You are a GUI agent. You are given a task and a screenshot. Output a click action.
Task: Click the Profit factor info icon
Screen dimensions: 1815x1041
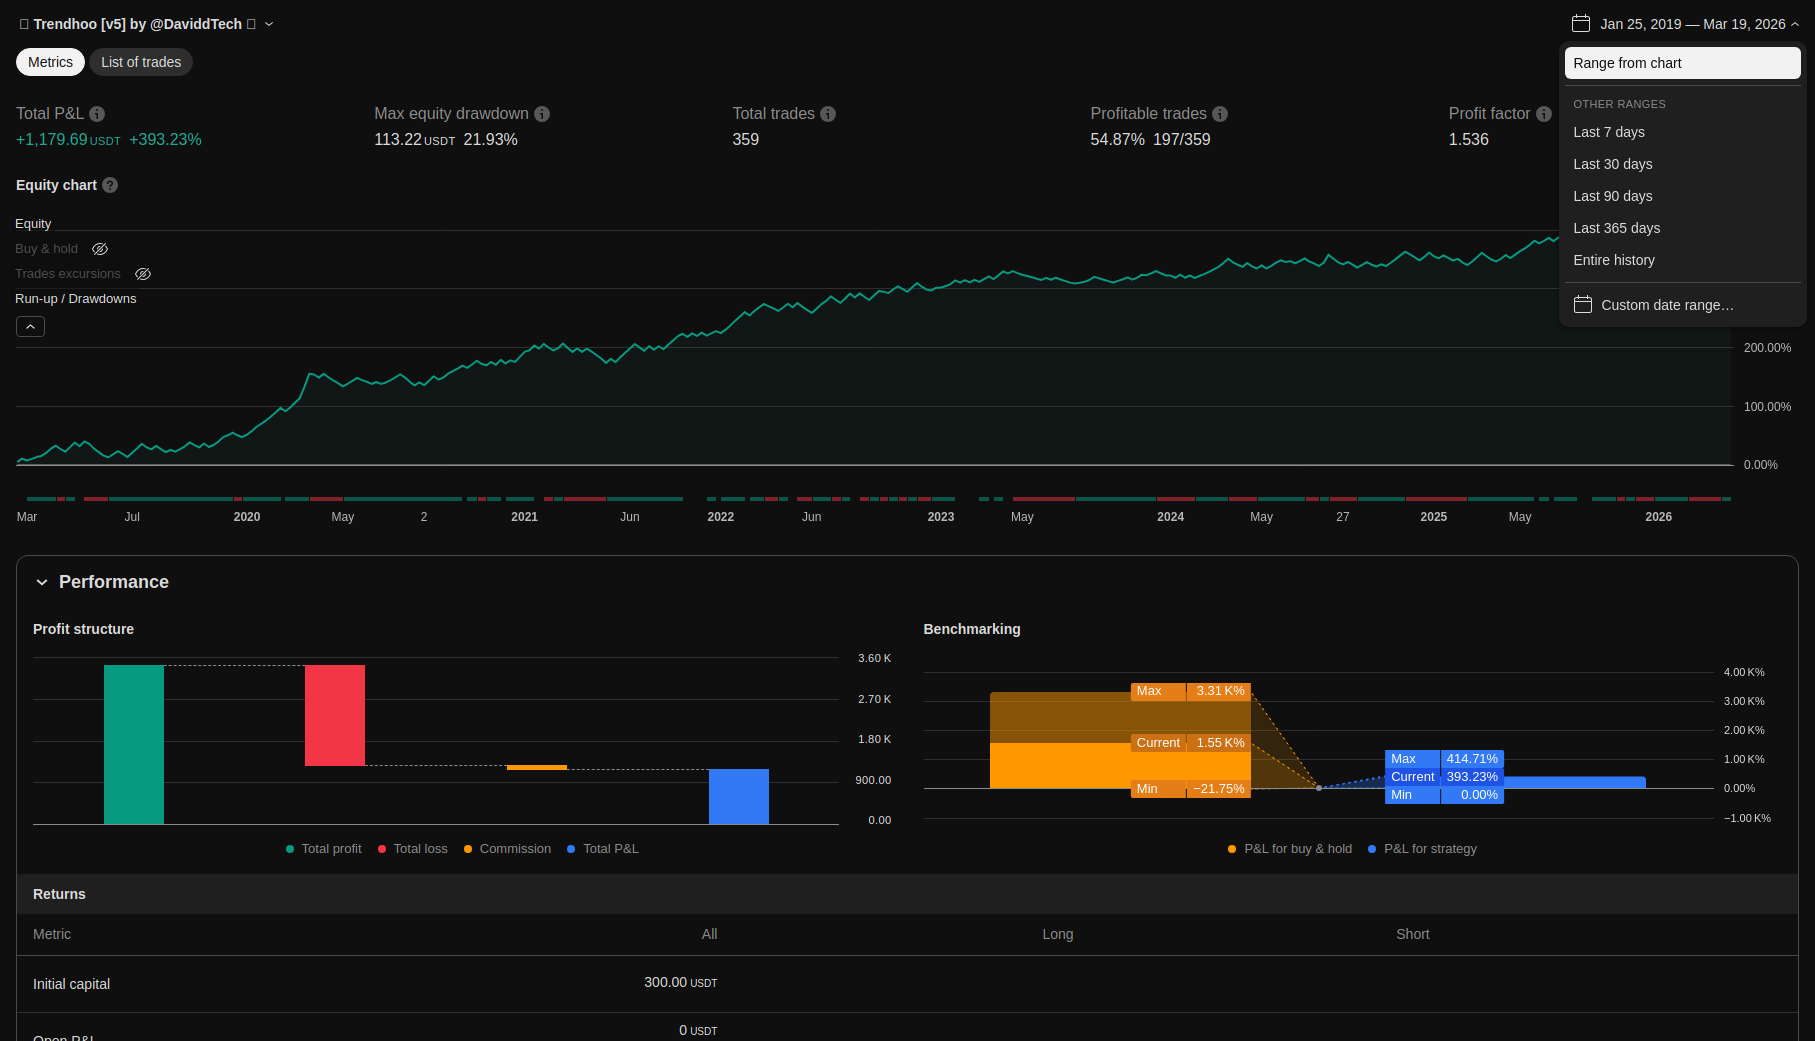coord(1544,114)
